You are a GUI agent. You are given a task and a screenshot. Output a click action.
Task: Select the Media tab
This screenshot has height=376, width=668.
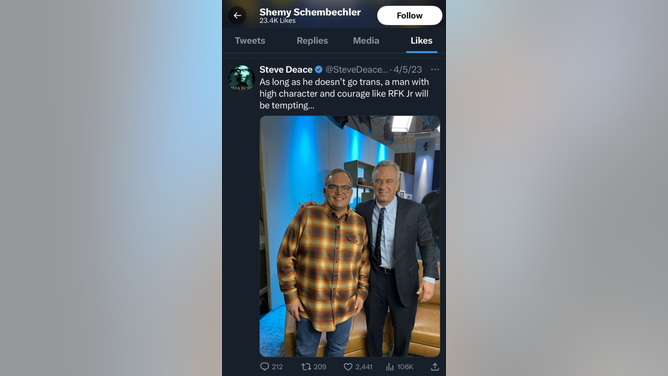point(366,40)
